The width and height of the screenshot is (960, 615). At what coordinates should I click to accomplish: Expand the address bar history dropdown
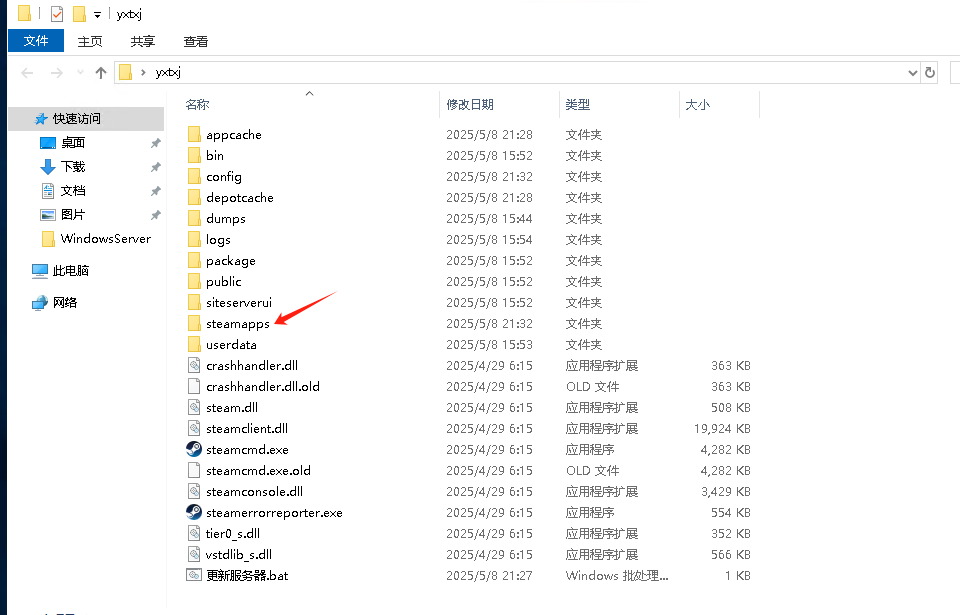tap(912, 73)
